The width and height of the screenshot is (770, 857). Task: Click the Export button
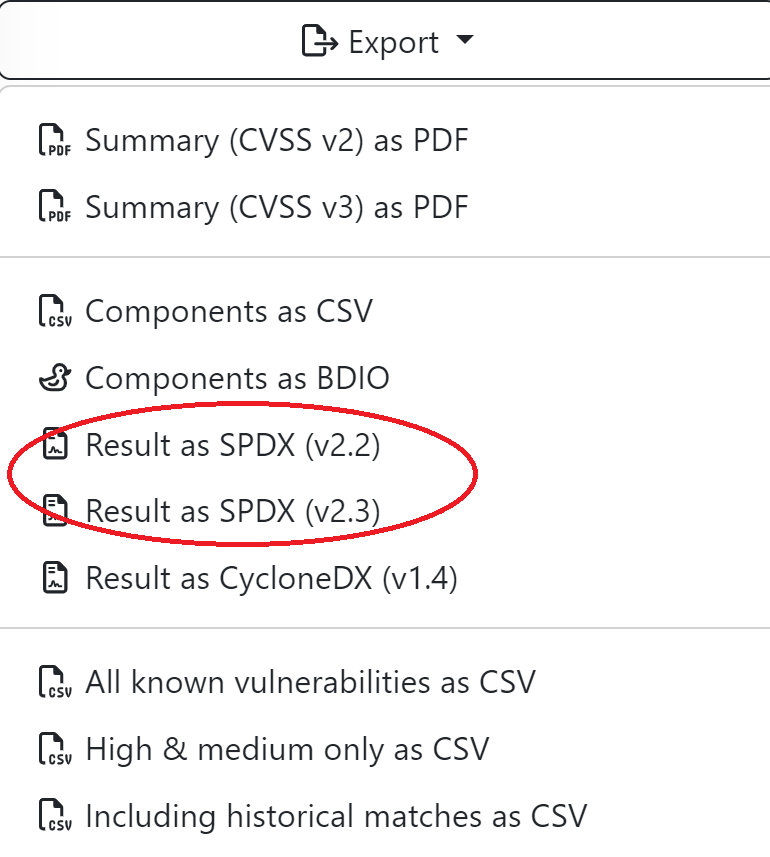pyautogui.click(x=385, y=41)
